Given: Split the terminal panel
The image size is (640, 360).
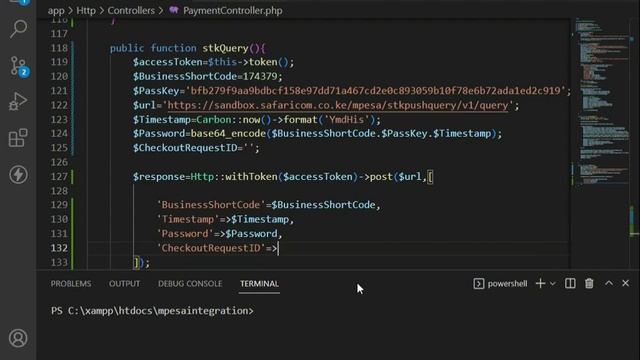Looking at the screenshot, I should click(x=570, y=283).
